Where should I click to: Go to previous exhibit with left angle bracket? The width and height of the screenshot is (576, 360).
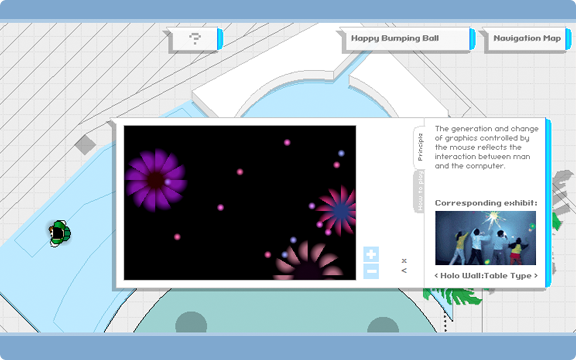coord(436,276)
